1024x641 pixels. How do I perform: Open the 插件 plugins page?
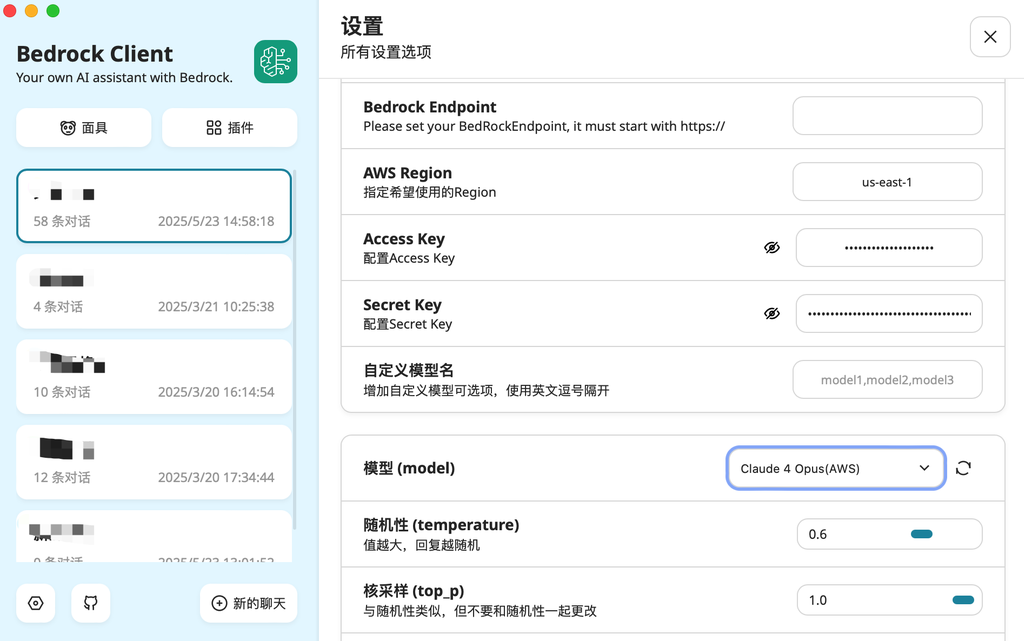click(x=230, y=127)
